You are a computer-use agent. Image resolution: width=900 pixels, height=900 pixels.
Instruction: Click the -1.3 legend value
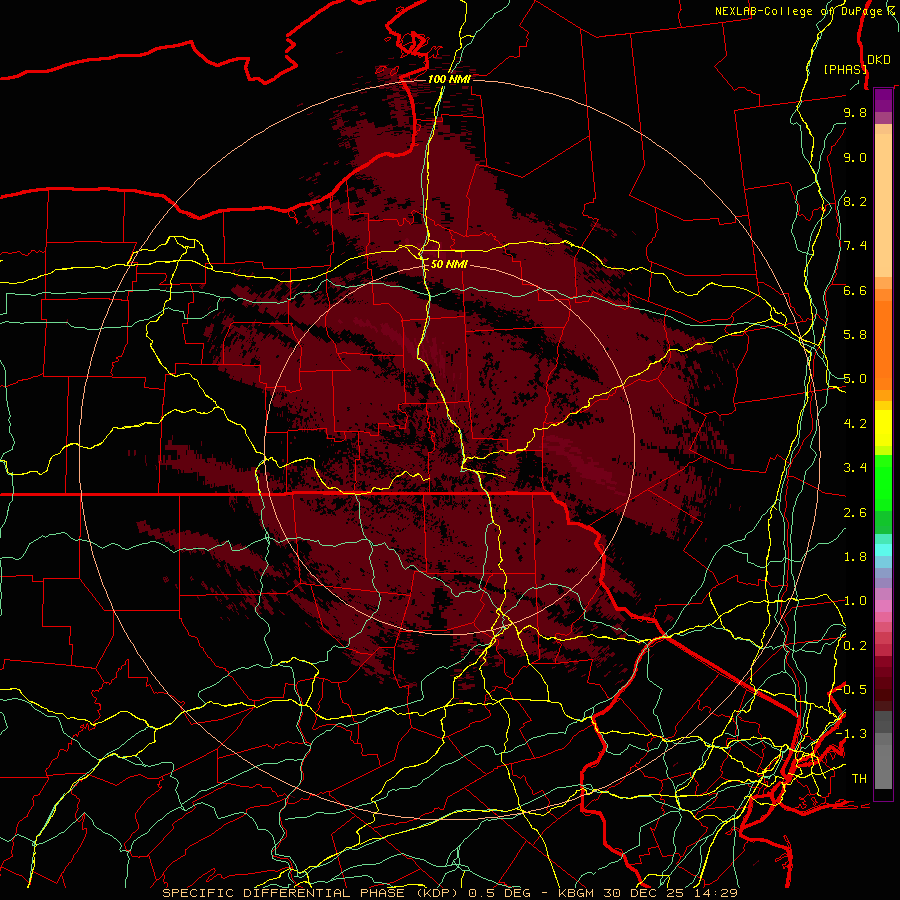pos(853,734)
